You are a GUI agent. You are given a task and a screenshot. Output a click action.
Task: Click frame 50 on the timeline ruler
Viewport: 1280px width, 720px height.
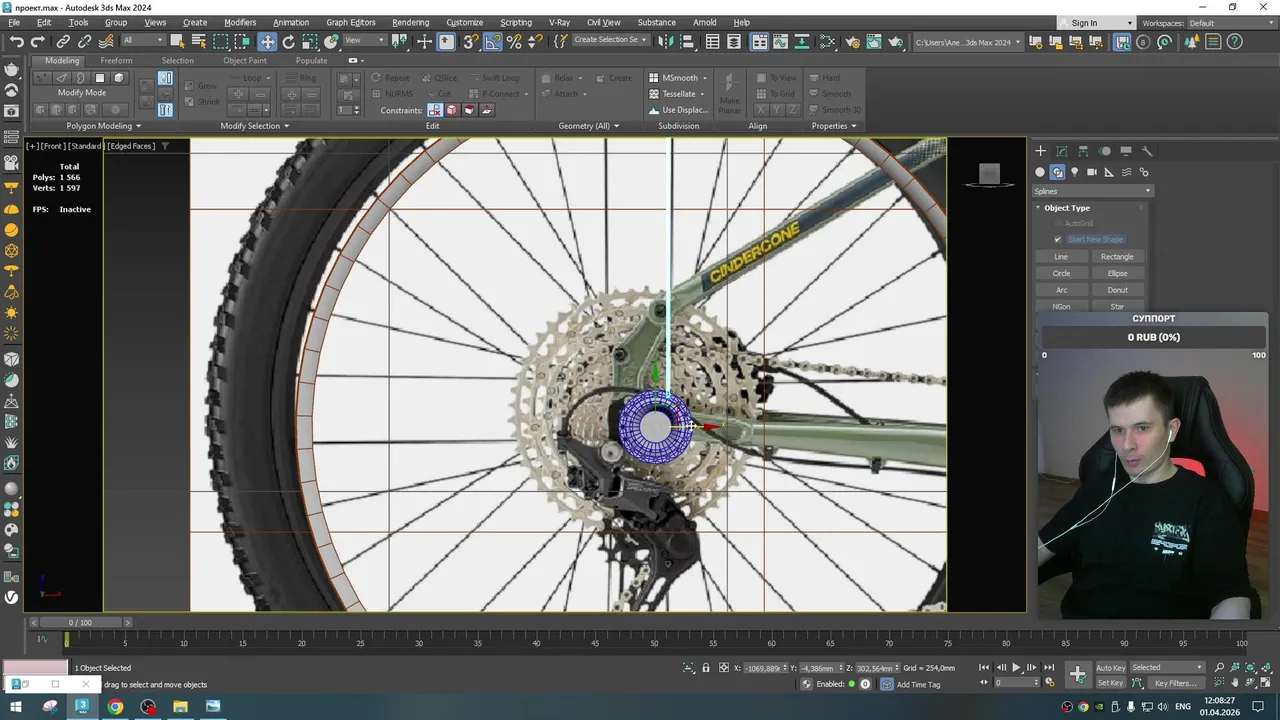[654, 641]
